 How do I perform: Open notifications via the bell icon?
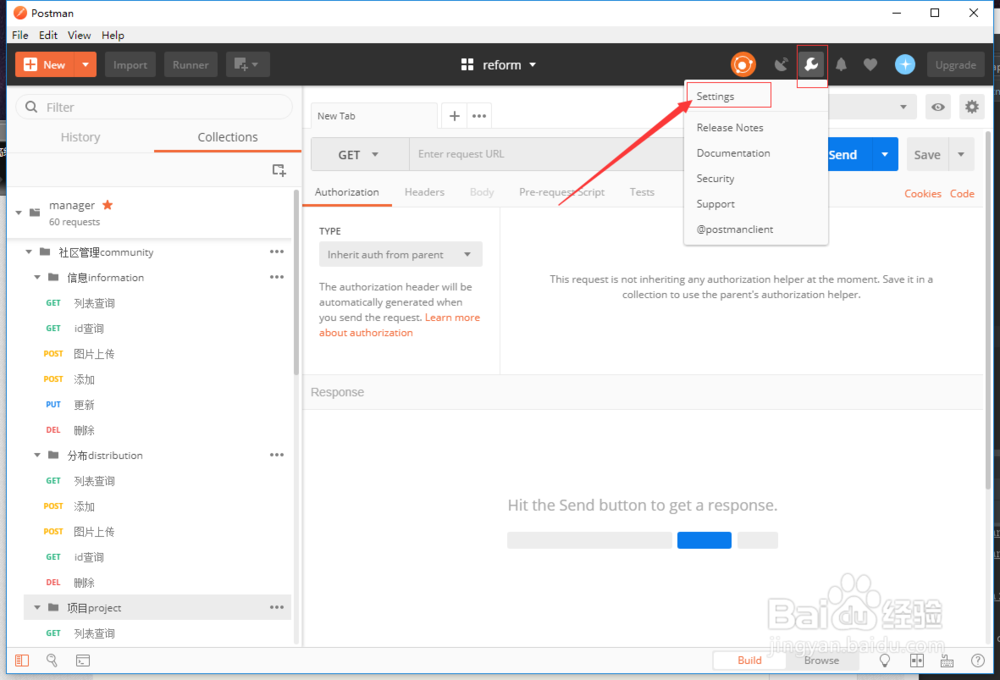pyautogui.click(x=841, y=64)
